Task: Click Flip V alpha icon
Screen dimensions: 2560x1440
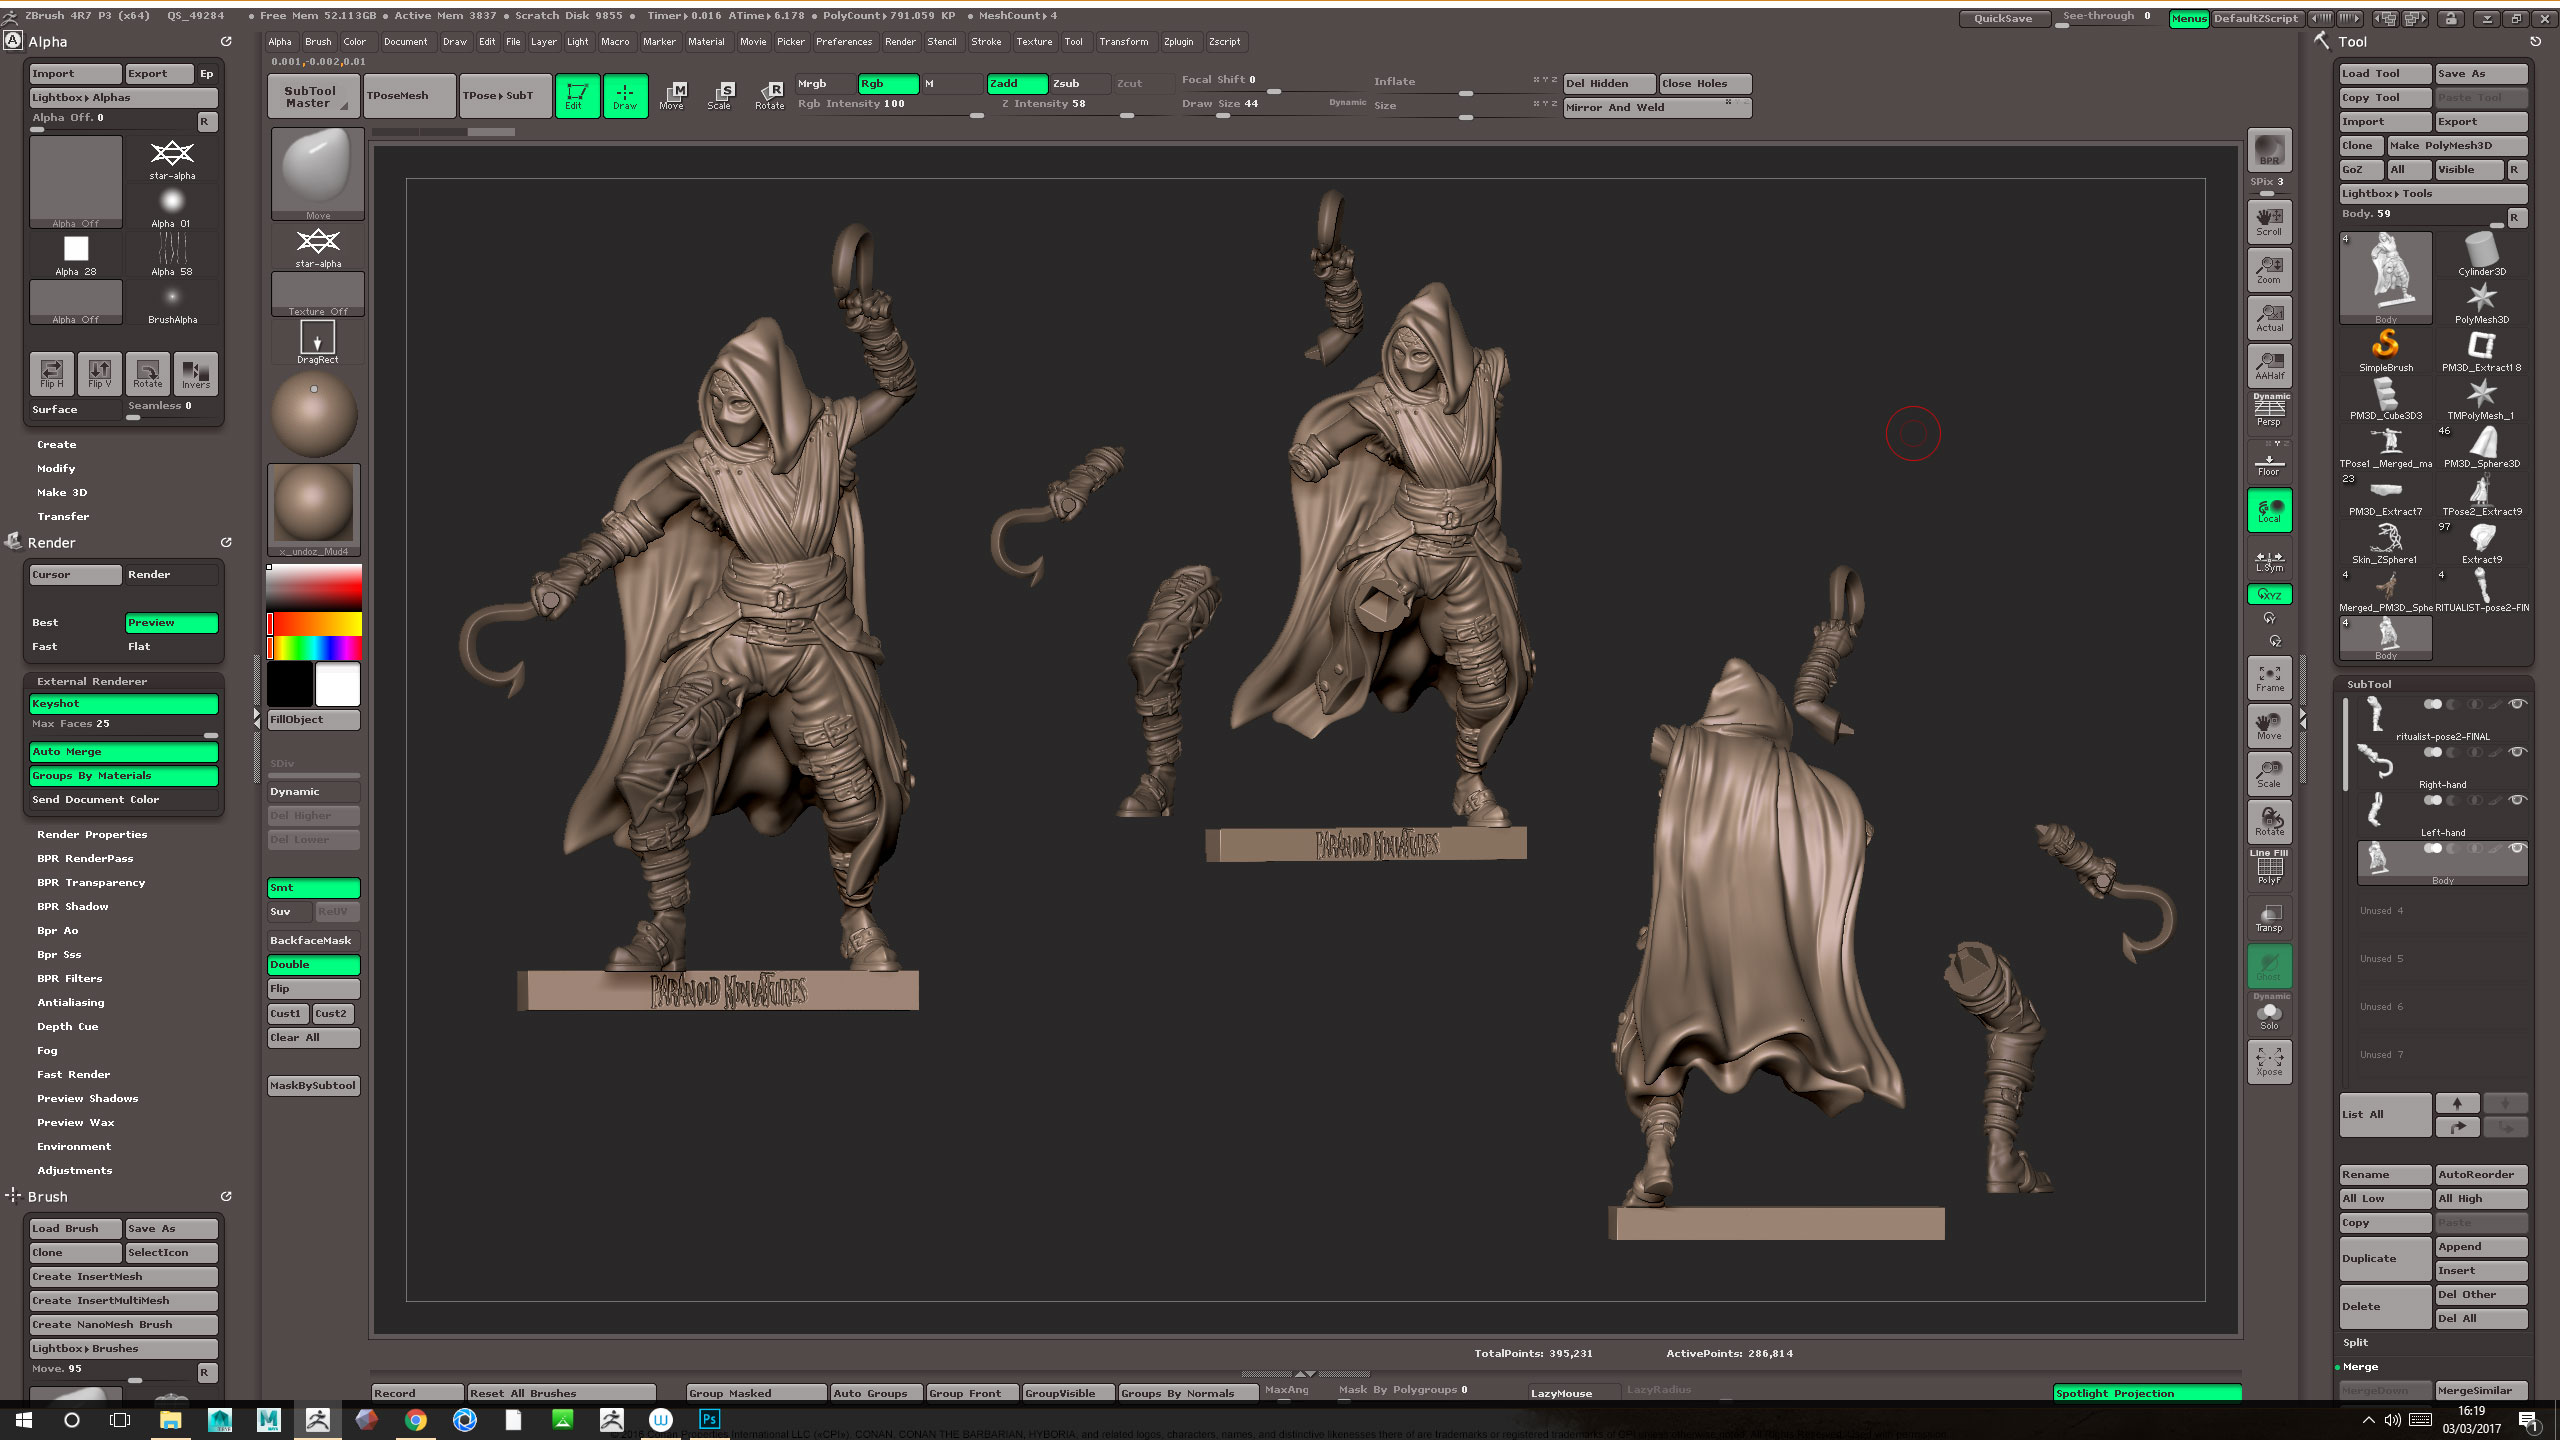Action: (100, 373)
